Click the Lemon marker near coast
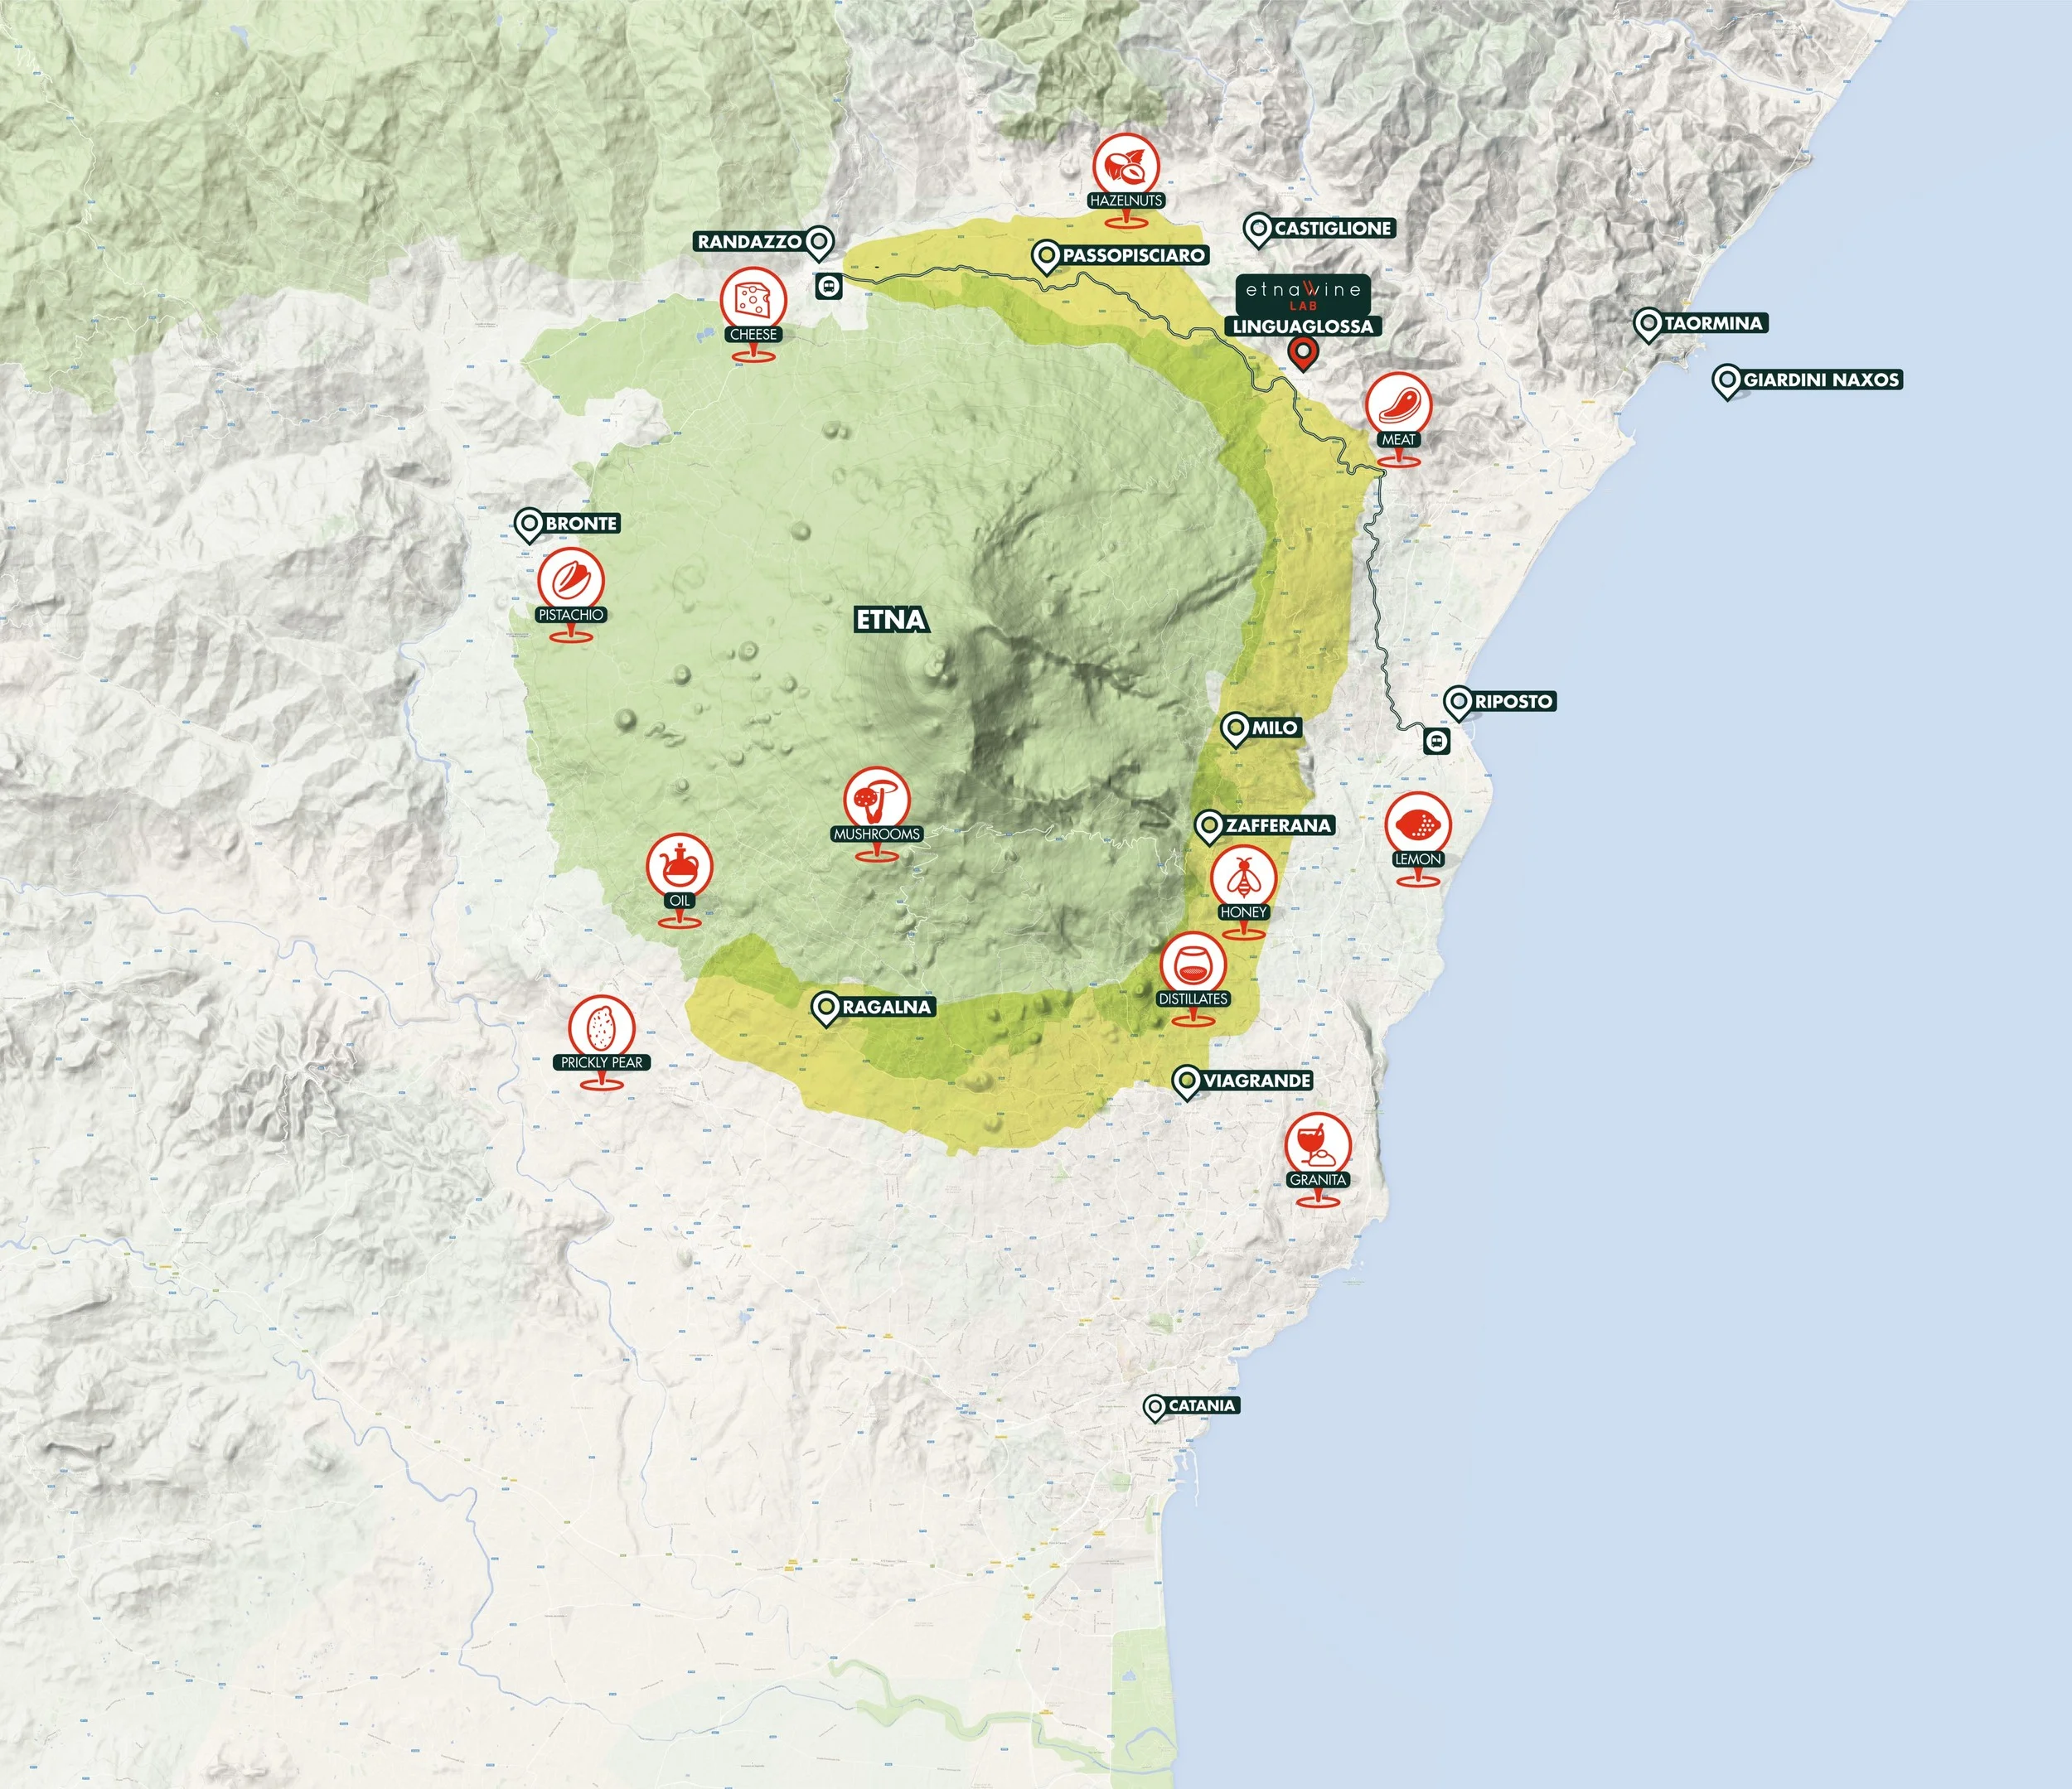The image size is (2072, 1789). coord(1418,825)
